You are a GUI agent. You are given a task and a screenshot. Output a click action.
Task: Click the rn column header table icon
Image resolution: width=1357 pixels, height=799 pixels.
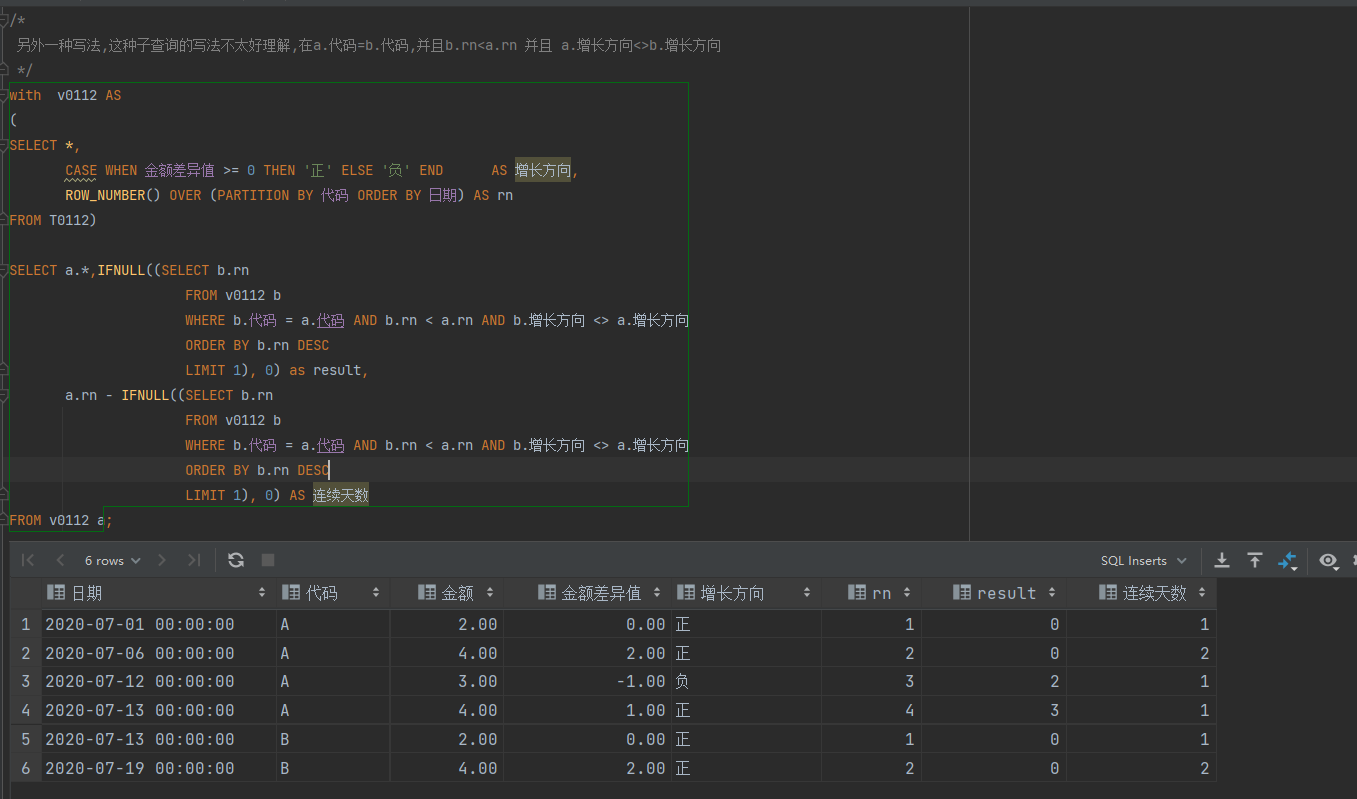(x=857, y=593)
